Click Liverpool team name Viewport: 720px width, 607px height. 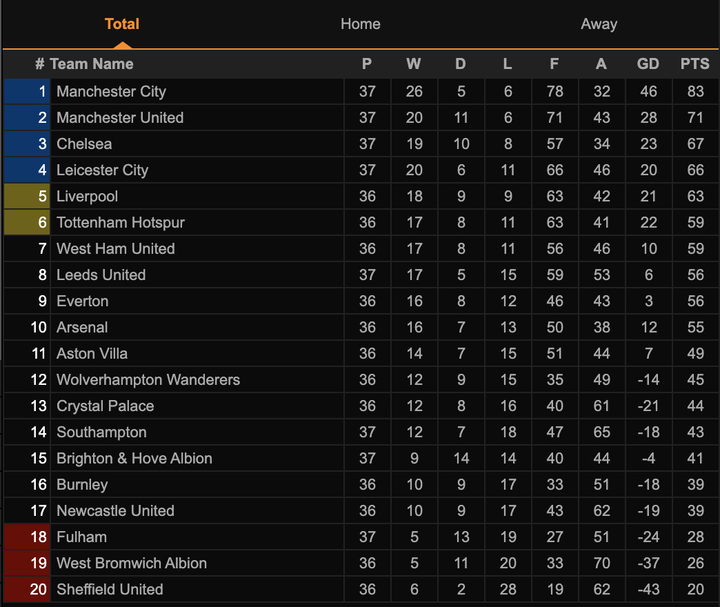pyautogui.click(x=87, y=196)
